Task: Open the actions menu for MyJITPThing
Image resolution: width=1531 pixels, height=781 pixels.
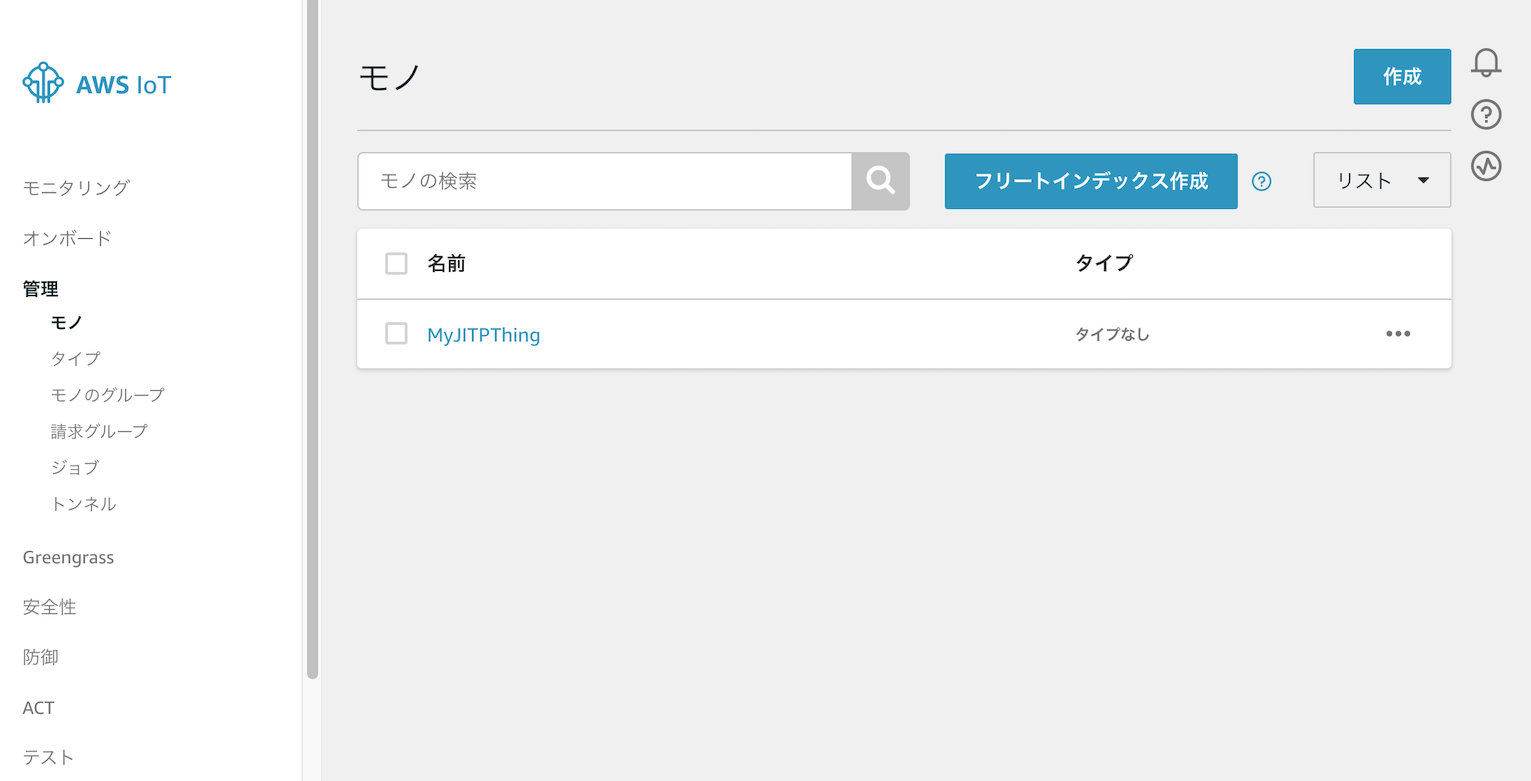Action: click(x=1398, y=334)
